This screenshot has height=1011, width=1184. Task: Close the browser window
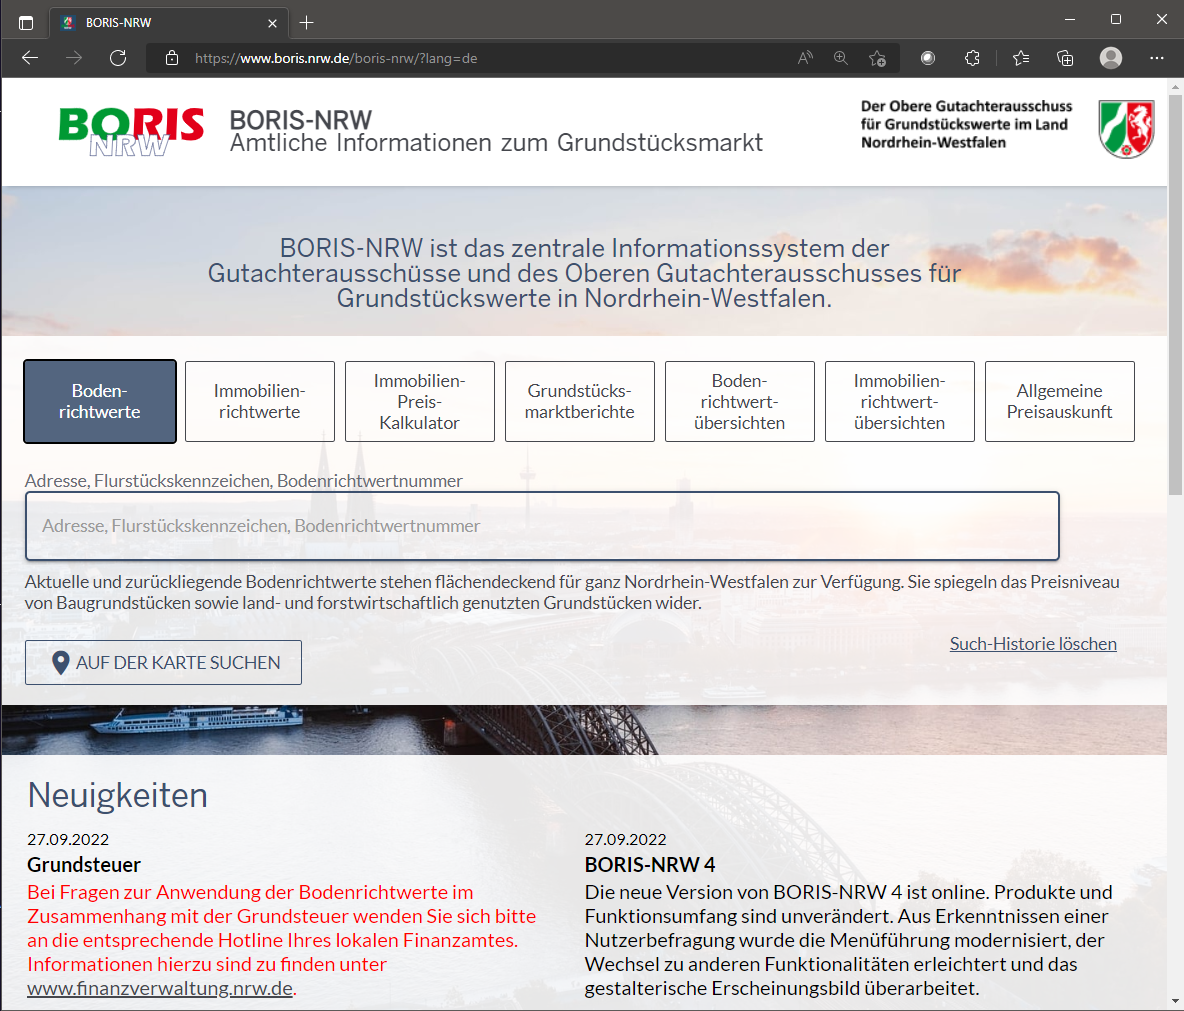tap(1161, 20)
